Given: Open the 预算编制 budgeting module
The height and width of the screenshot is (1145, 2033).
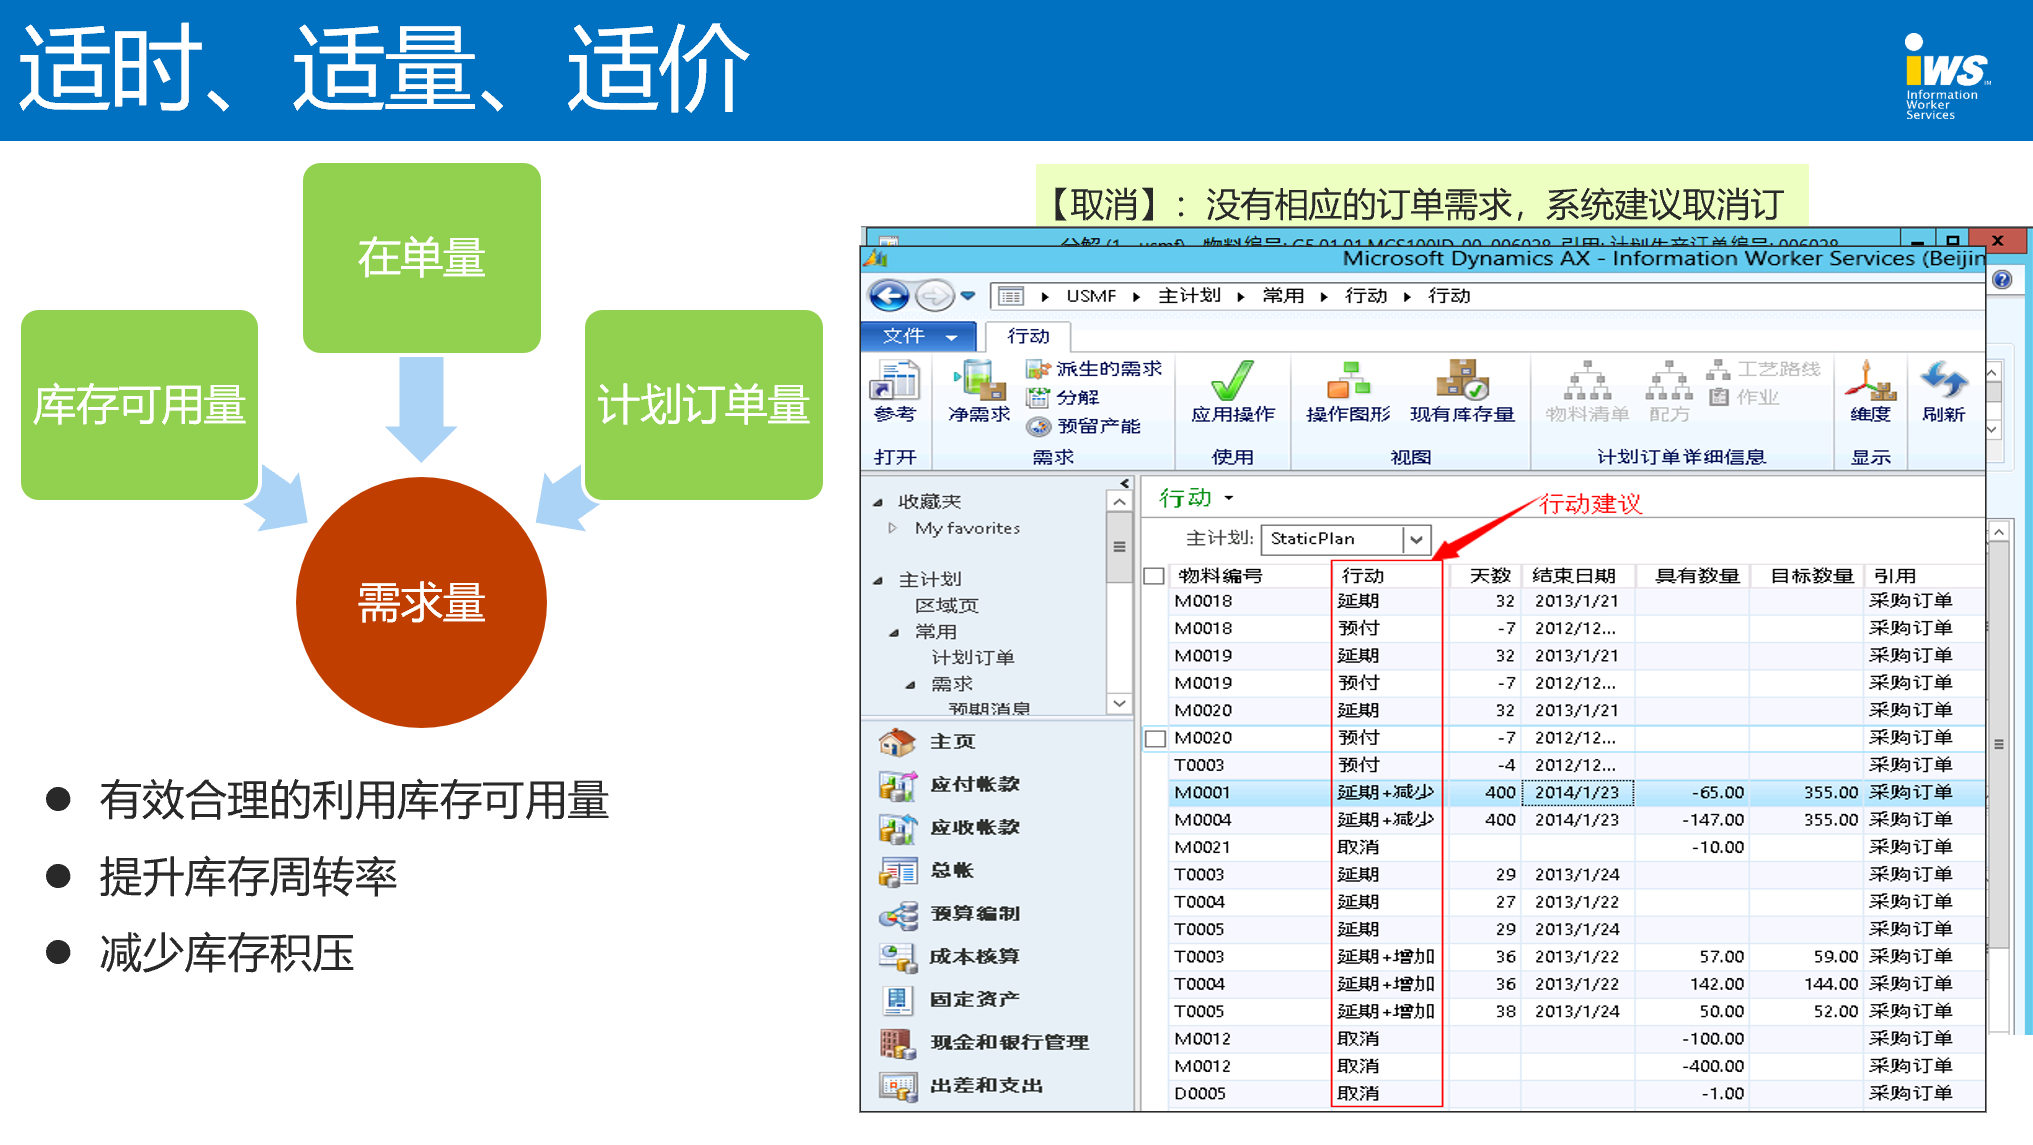Looking at the screenshot, I should pyautogui.click(x=949, y=913).
